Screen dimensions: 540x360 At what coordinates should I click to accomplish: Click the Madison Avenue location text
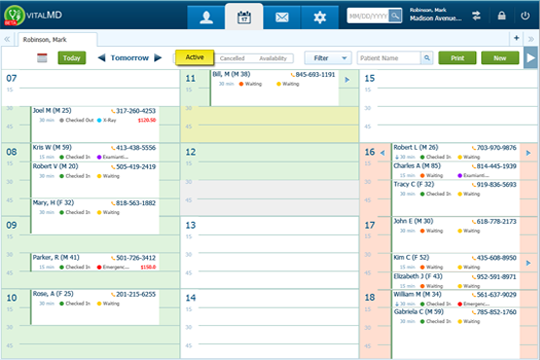[x=435, y=19]
